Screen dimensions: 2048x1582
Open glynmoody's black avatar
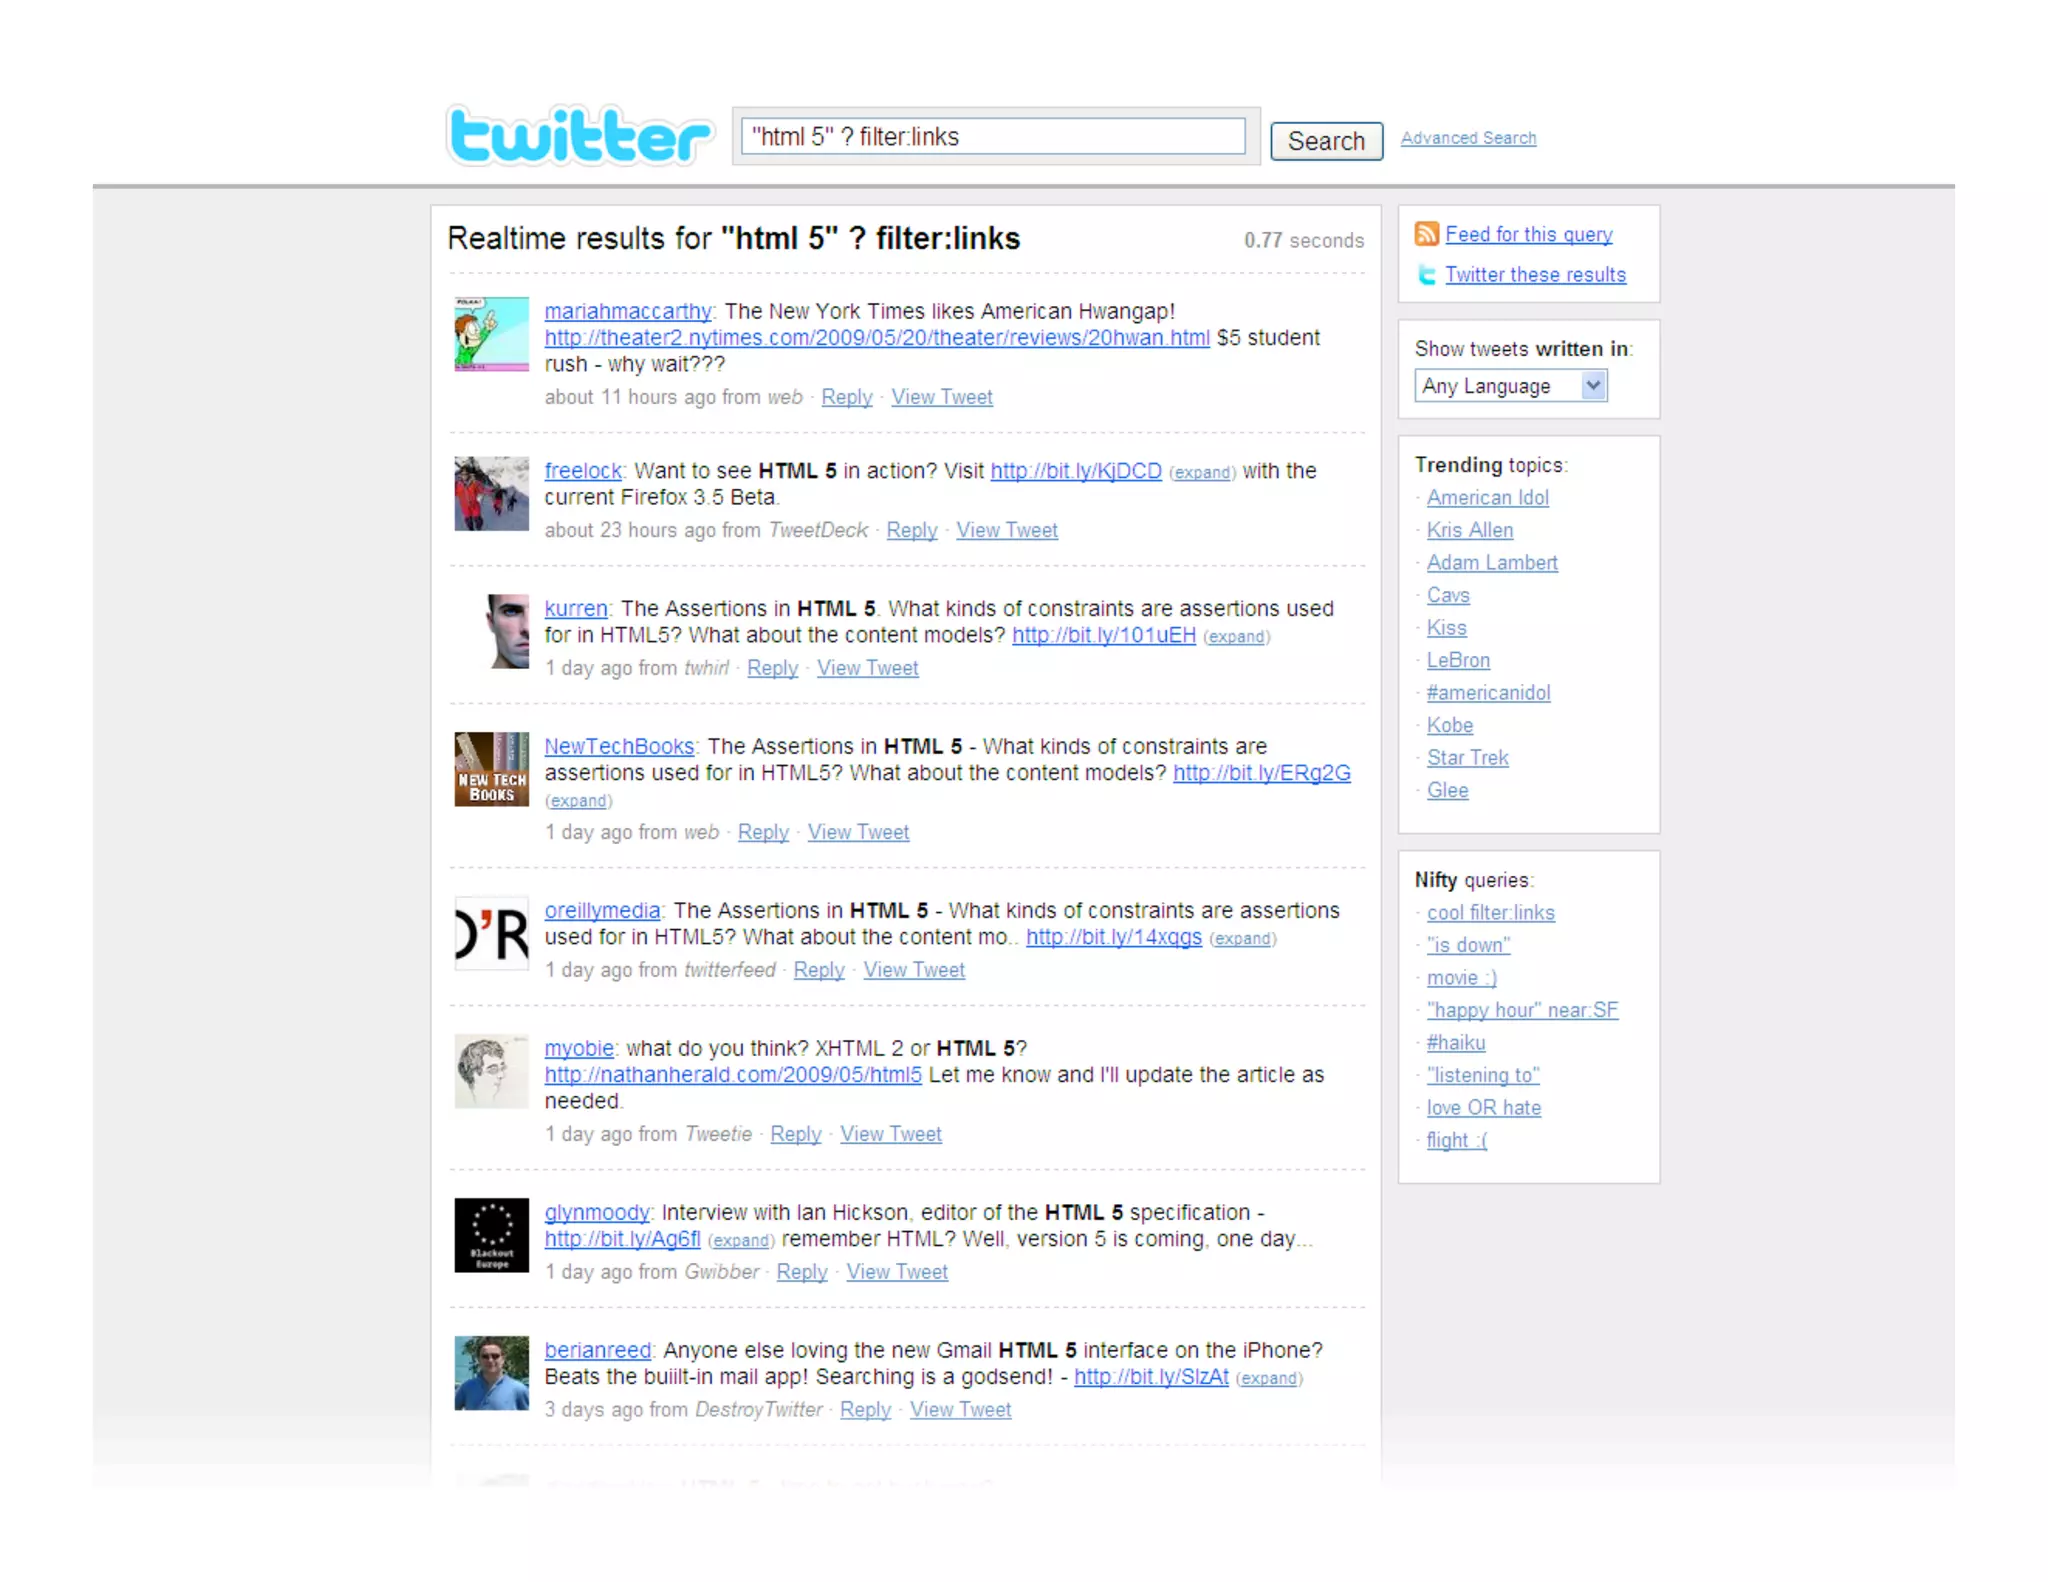(491, 1235)
